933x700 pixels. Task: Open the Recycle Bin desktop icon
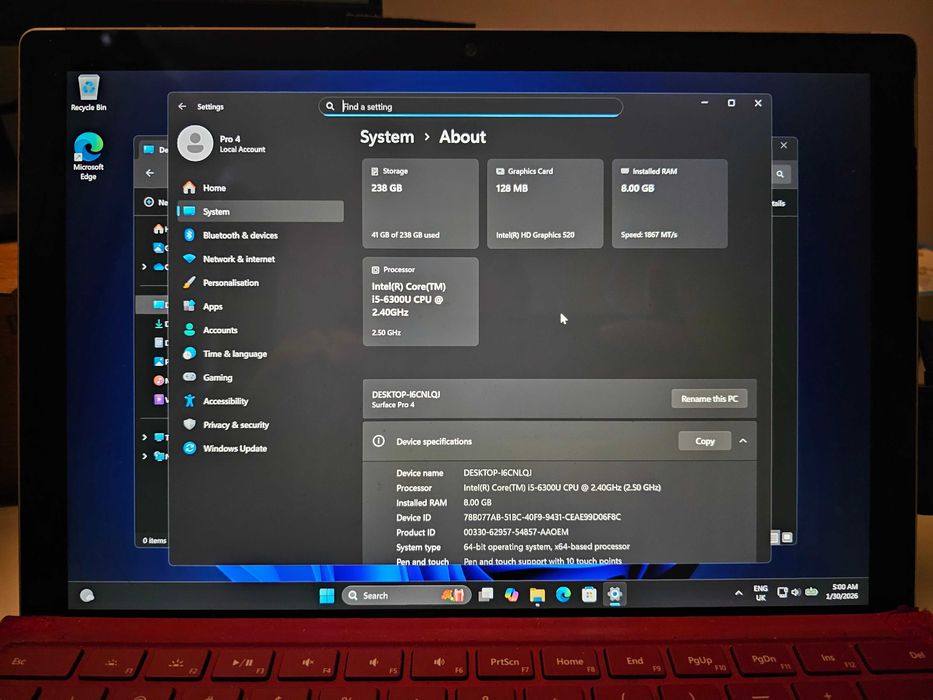(x=88, y=92)
